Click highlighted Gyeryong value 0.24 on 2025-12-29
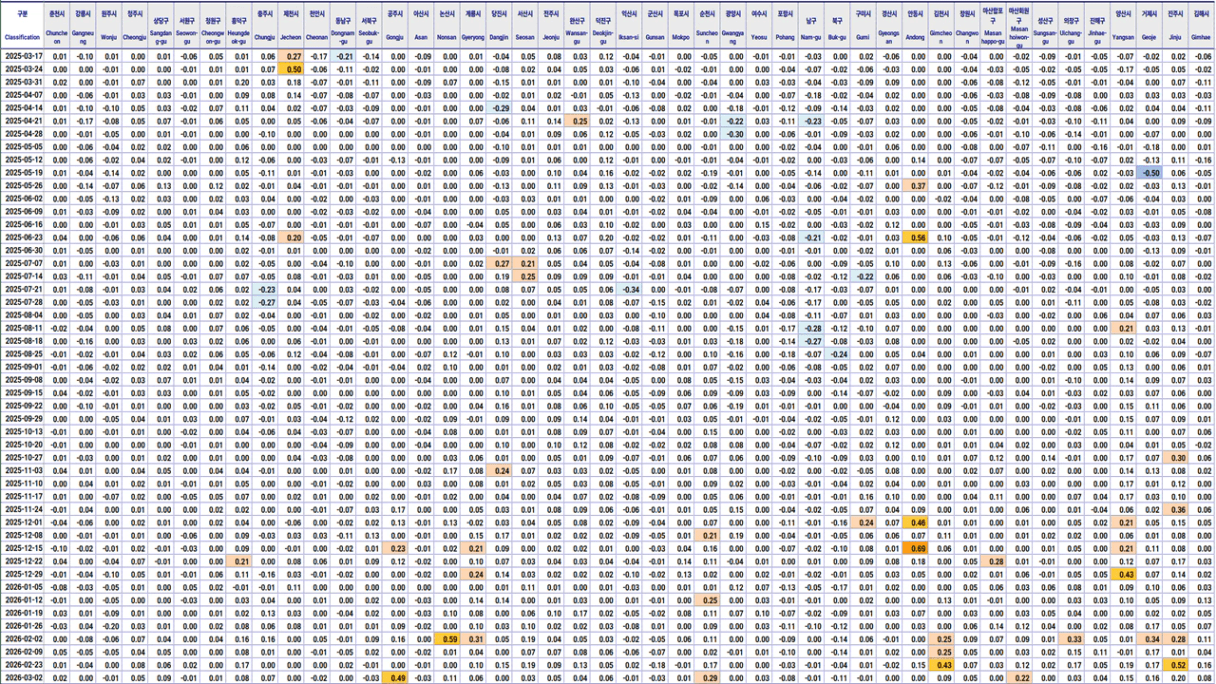Viewport: 1216px width, 684px height. pyautogui.click(x=474, y=574)
